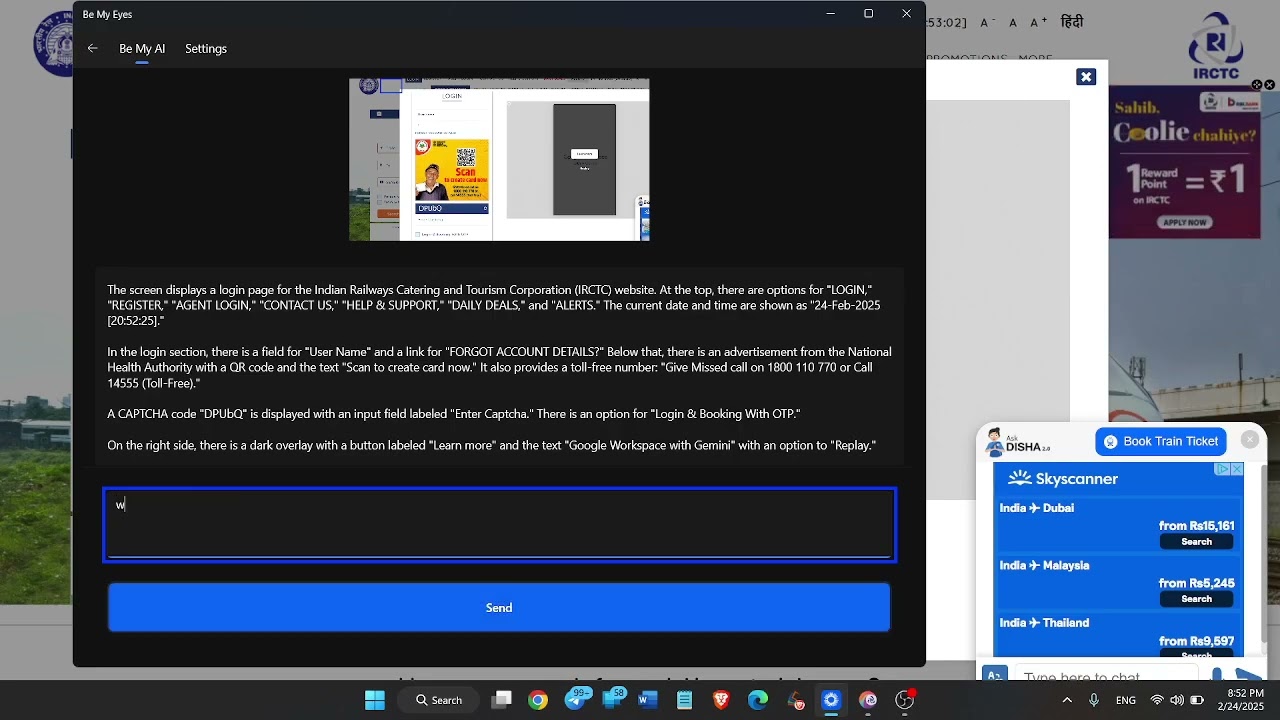Click the 'from Rs5,245' price text
This screenshot has height=720, width=1280.
click(1196, 583)
